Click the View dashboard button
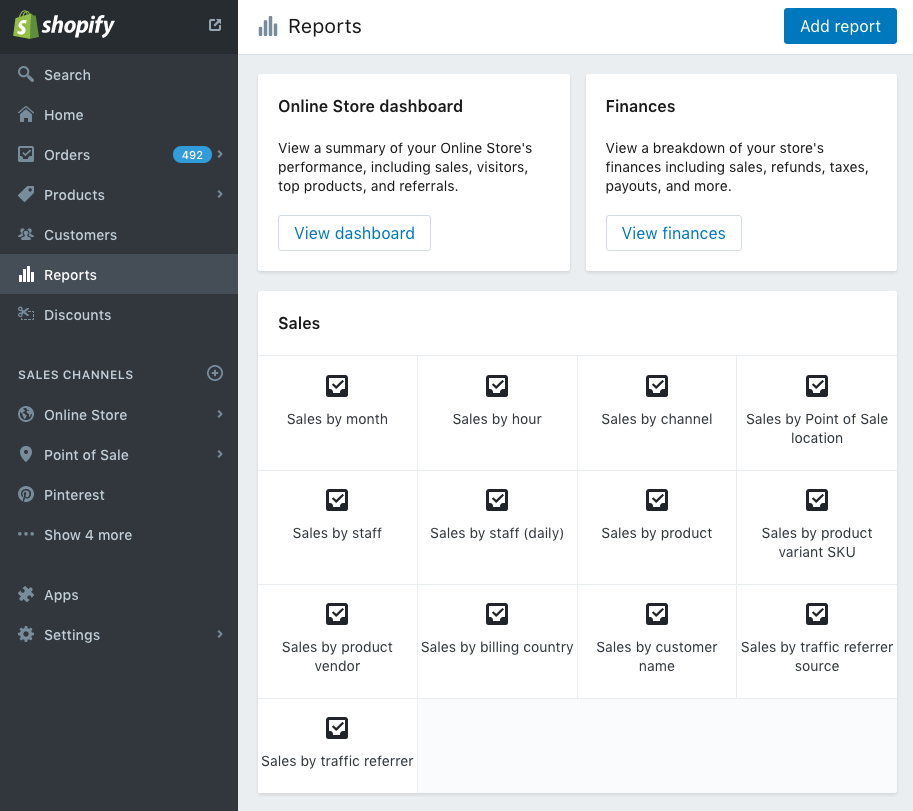913x811 pixels. tap(354, 233)
